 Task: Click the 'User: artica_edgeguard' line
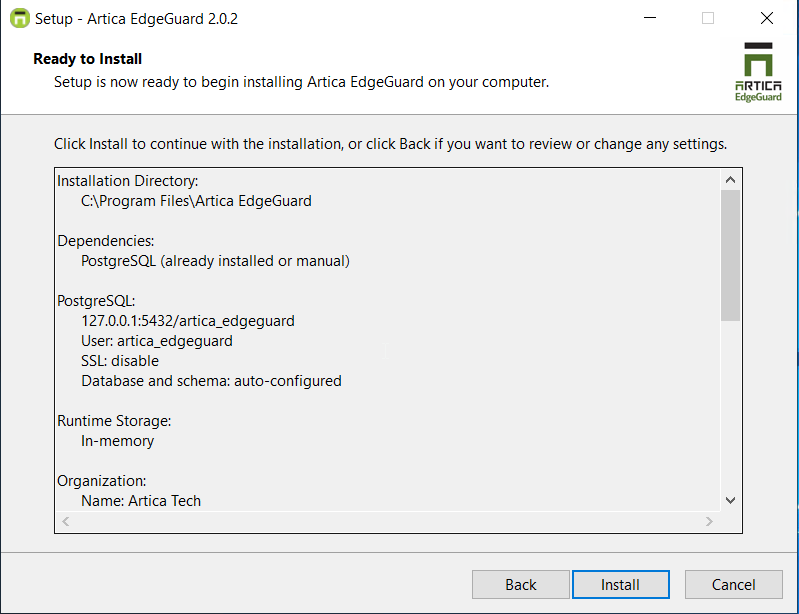coord(157,341)
